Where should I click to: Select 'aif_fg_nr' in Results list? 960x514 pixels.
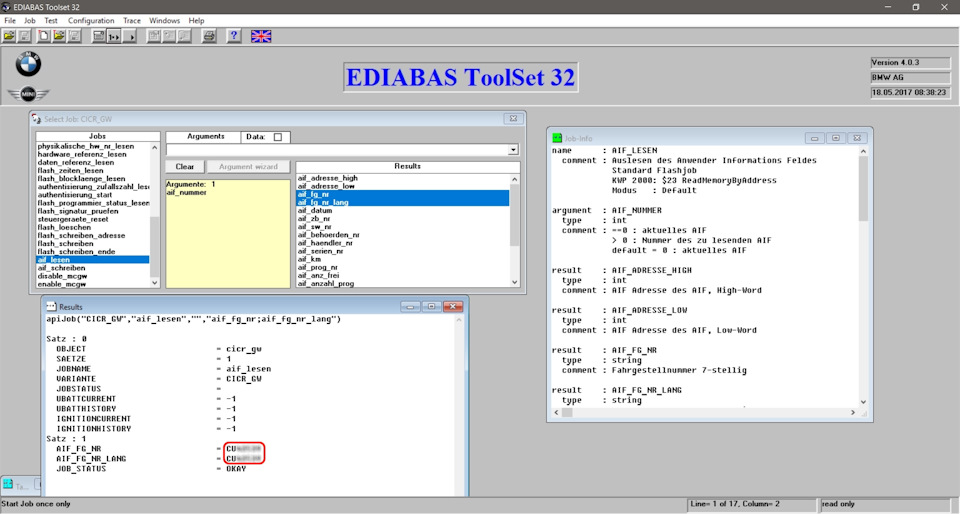point(403,194)
